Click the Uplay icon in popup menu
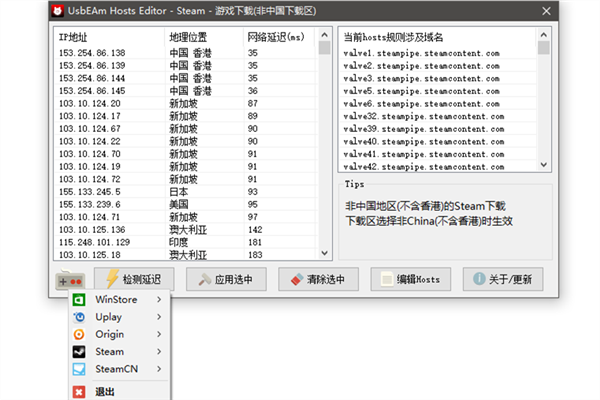This screenshot has height=400, width=600. 79,317
